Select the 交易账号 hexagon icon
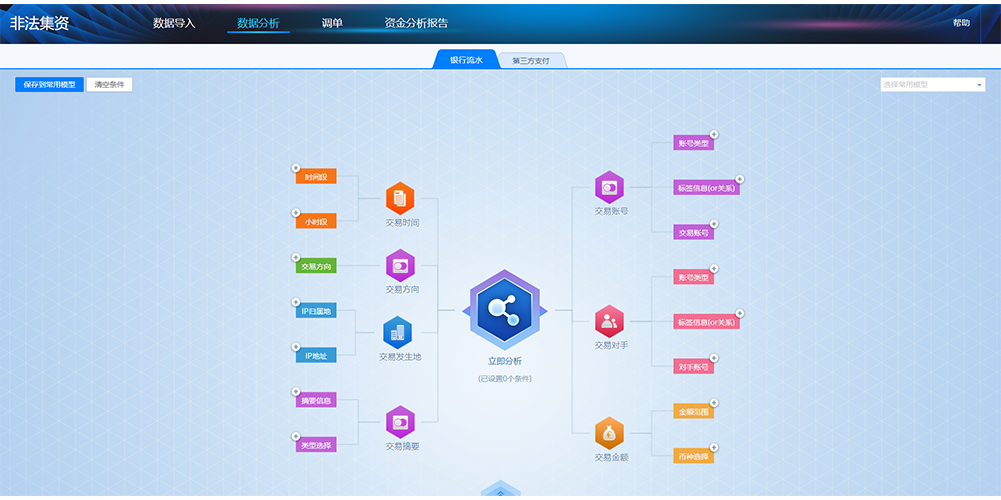The height and width of the screenshot is (500, 1001). [609, 187]
